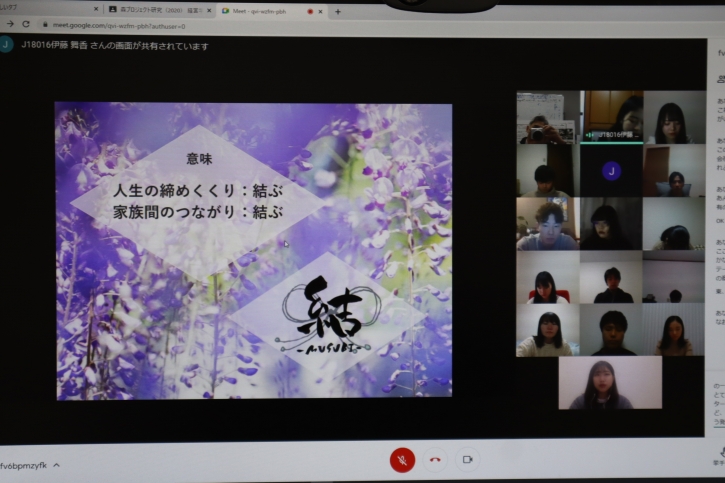
Task: Click the shared-screen notice for J18016伊藤 舞香
Action: (x=115, y=46)
